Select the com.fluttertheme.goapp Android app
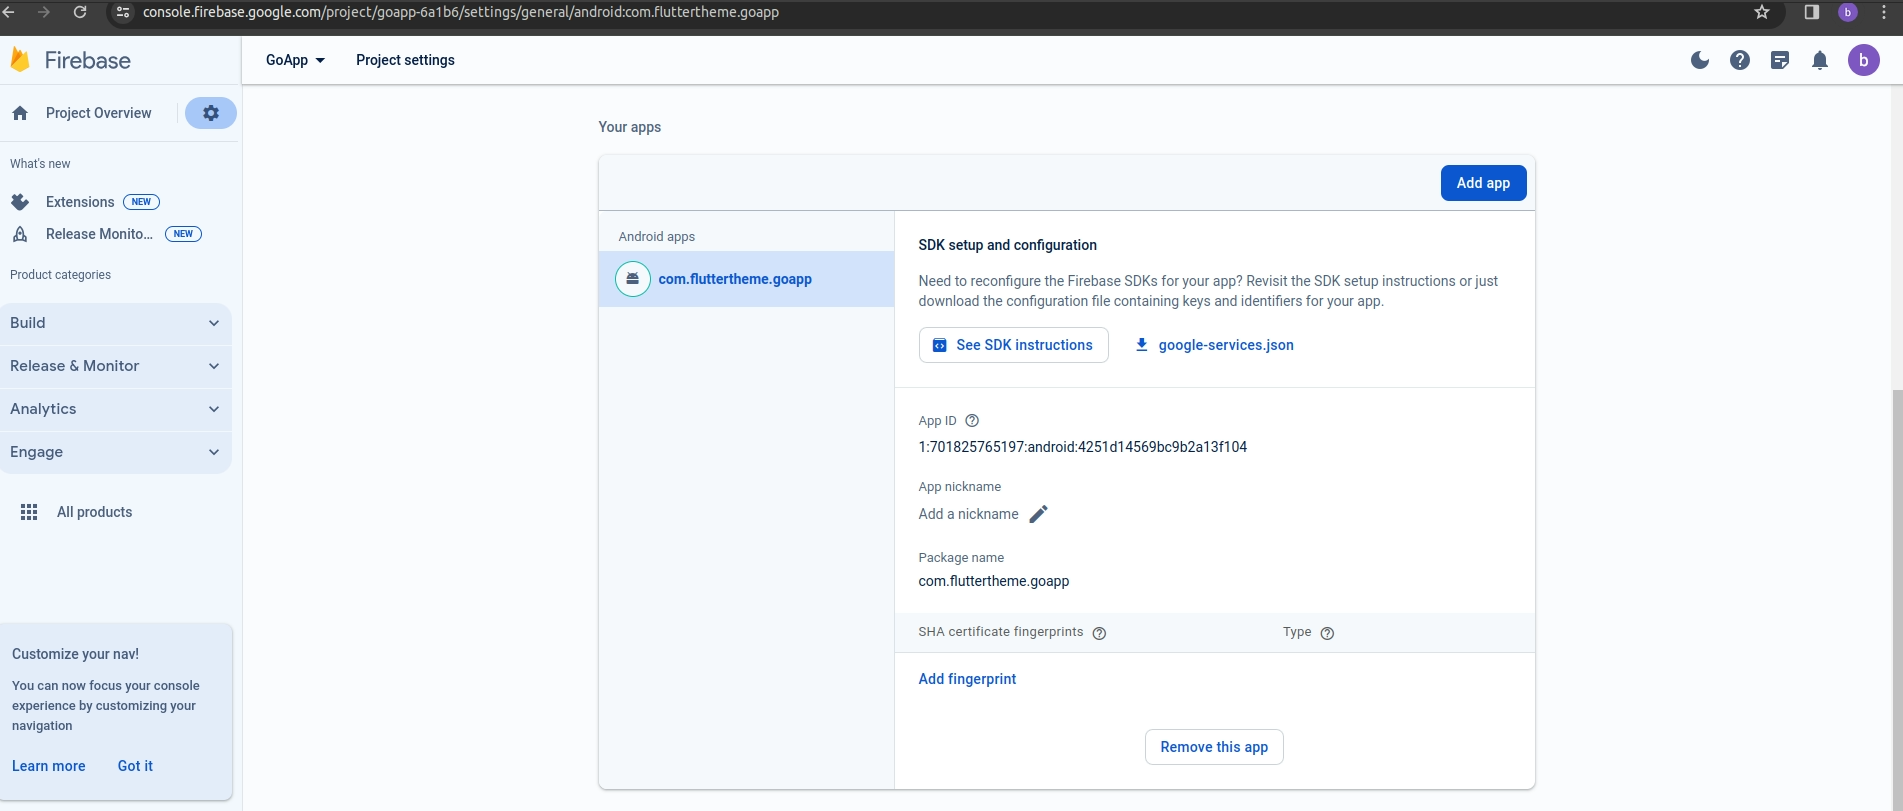Image resolution: width=1903 pixels, height=811 pixels. pyautogui.click(x=734, y=279)
